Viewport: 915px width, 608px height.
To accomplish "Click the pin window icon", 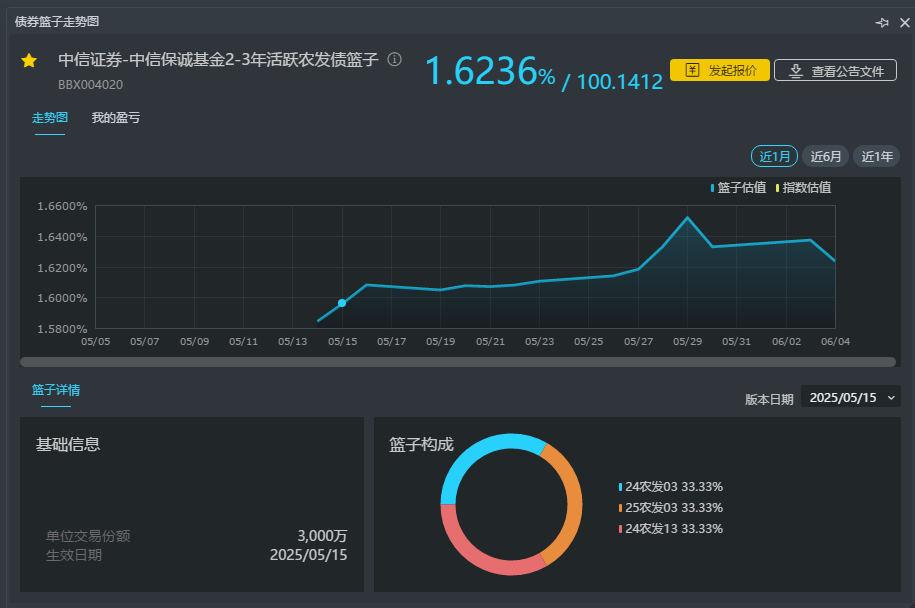I will pos(882,22).
